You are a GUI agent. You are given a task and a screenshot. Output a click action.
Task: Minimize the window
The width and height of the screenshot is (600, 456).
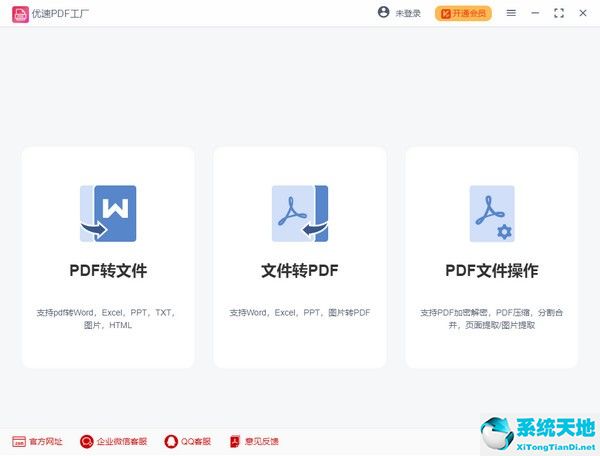click(535, 13)
